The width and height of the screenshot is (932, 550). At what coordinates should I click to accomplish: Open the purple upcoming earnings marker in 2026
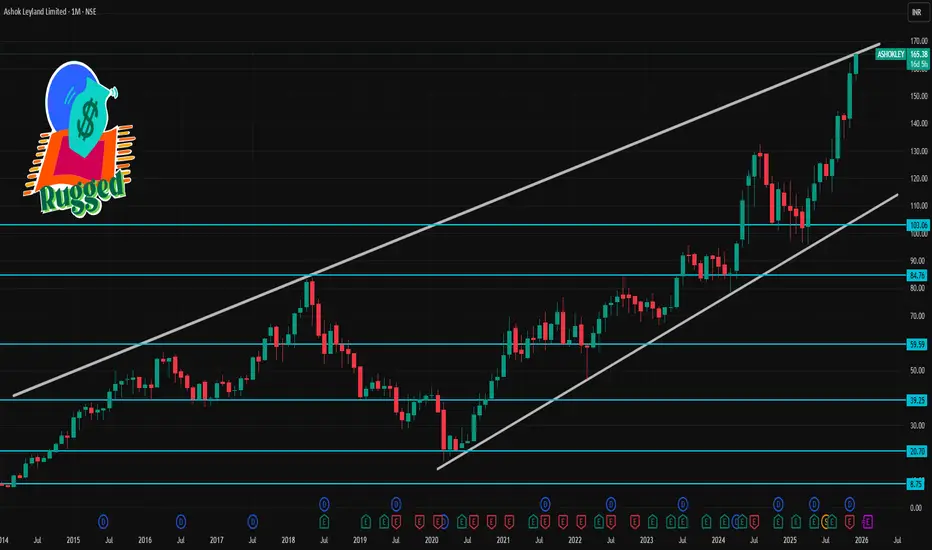867,522
